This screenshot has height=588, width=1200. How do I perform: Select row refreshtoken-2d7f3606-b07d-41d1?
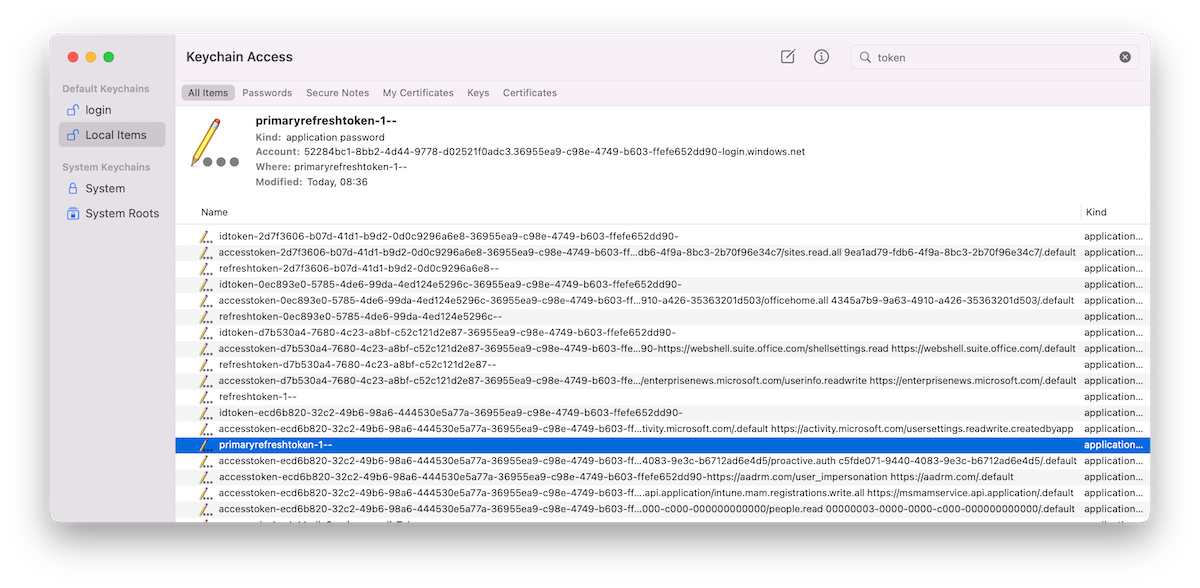tap(662, 268)
